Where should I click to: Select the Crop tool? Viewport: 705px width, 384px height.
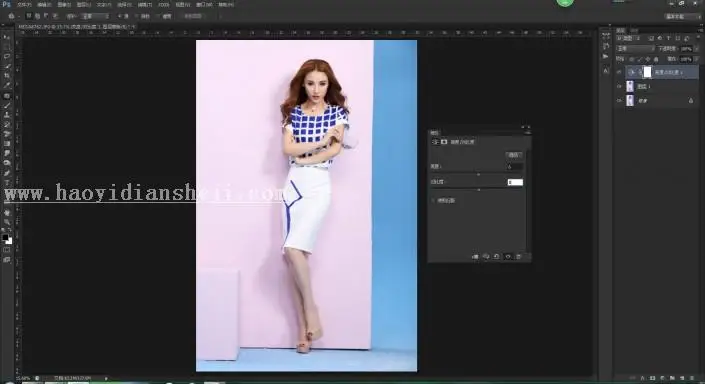[7, 76]
